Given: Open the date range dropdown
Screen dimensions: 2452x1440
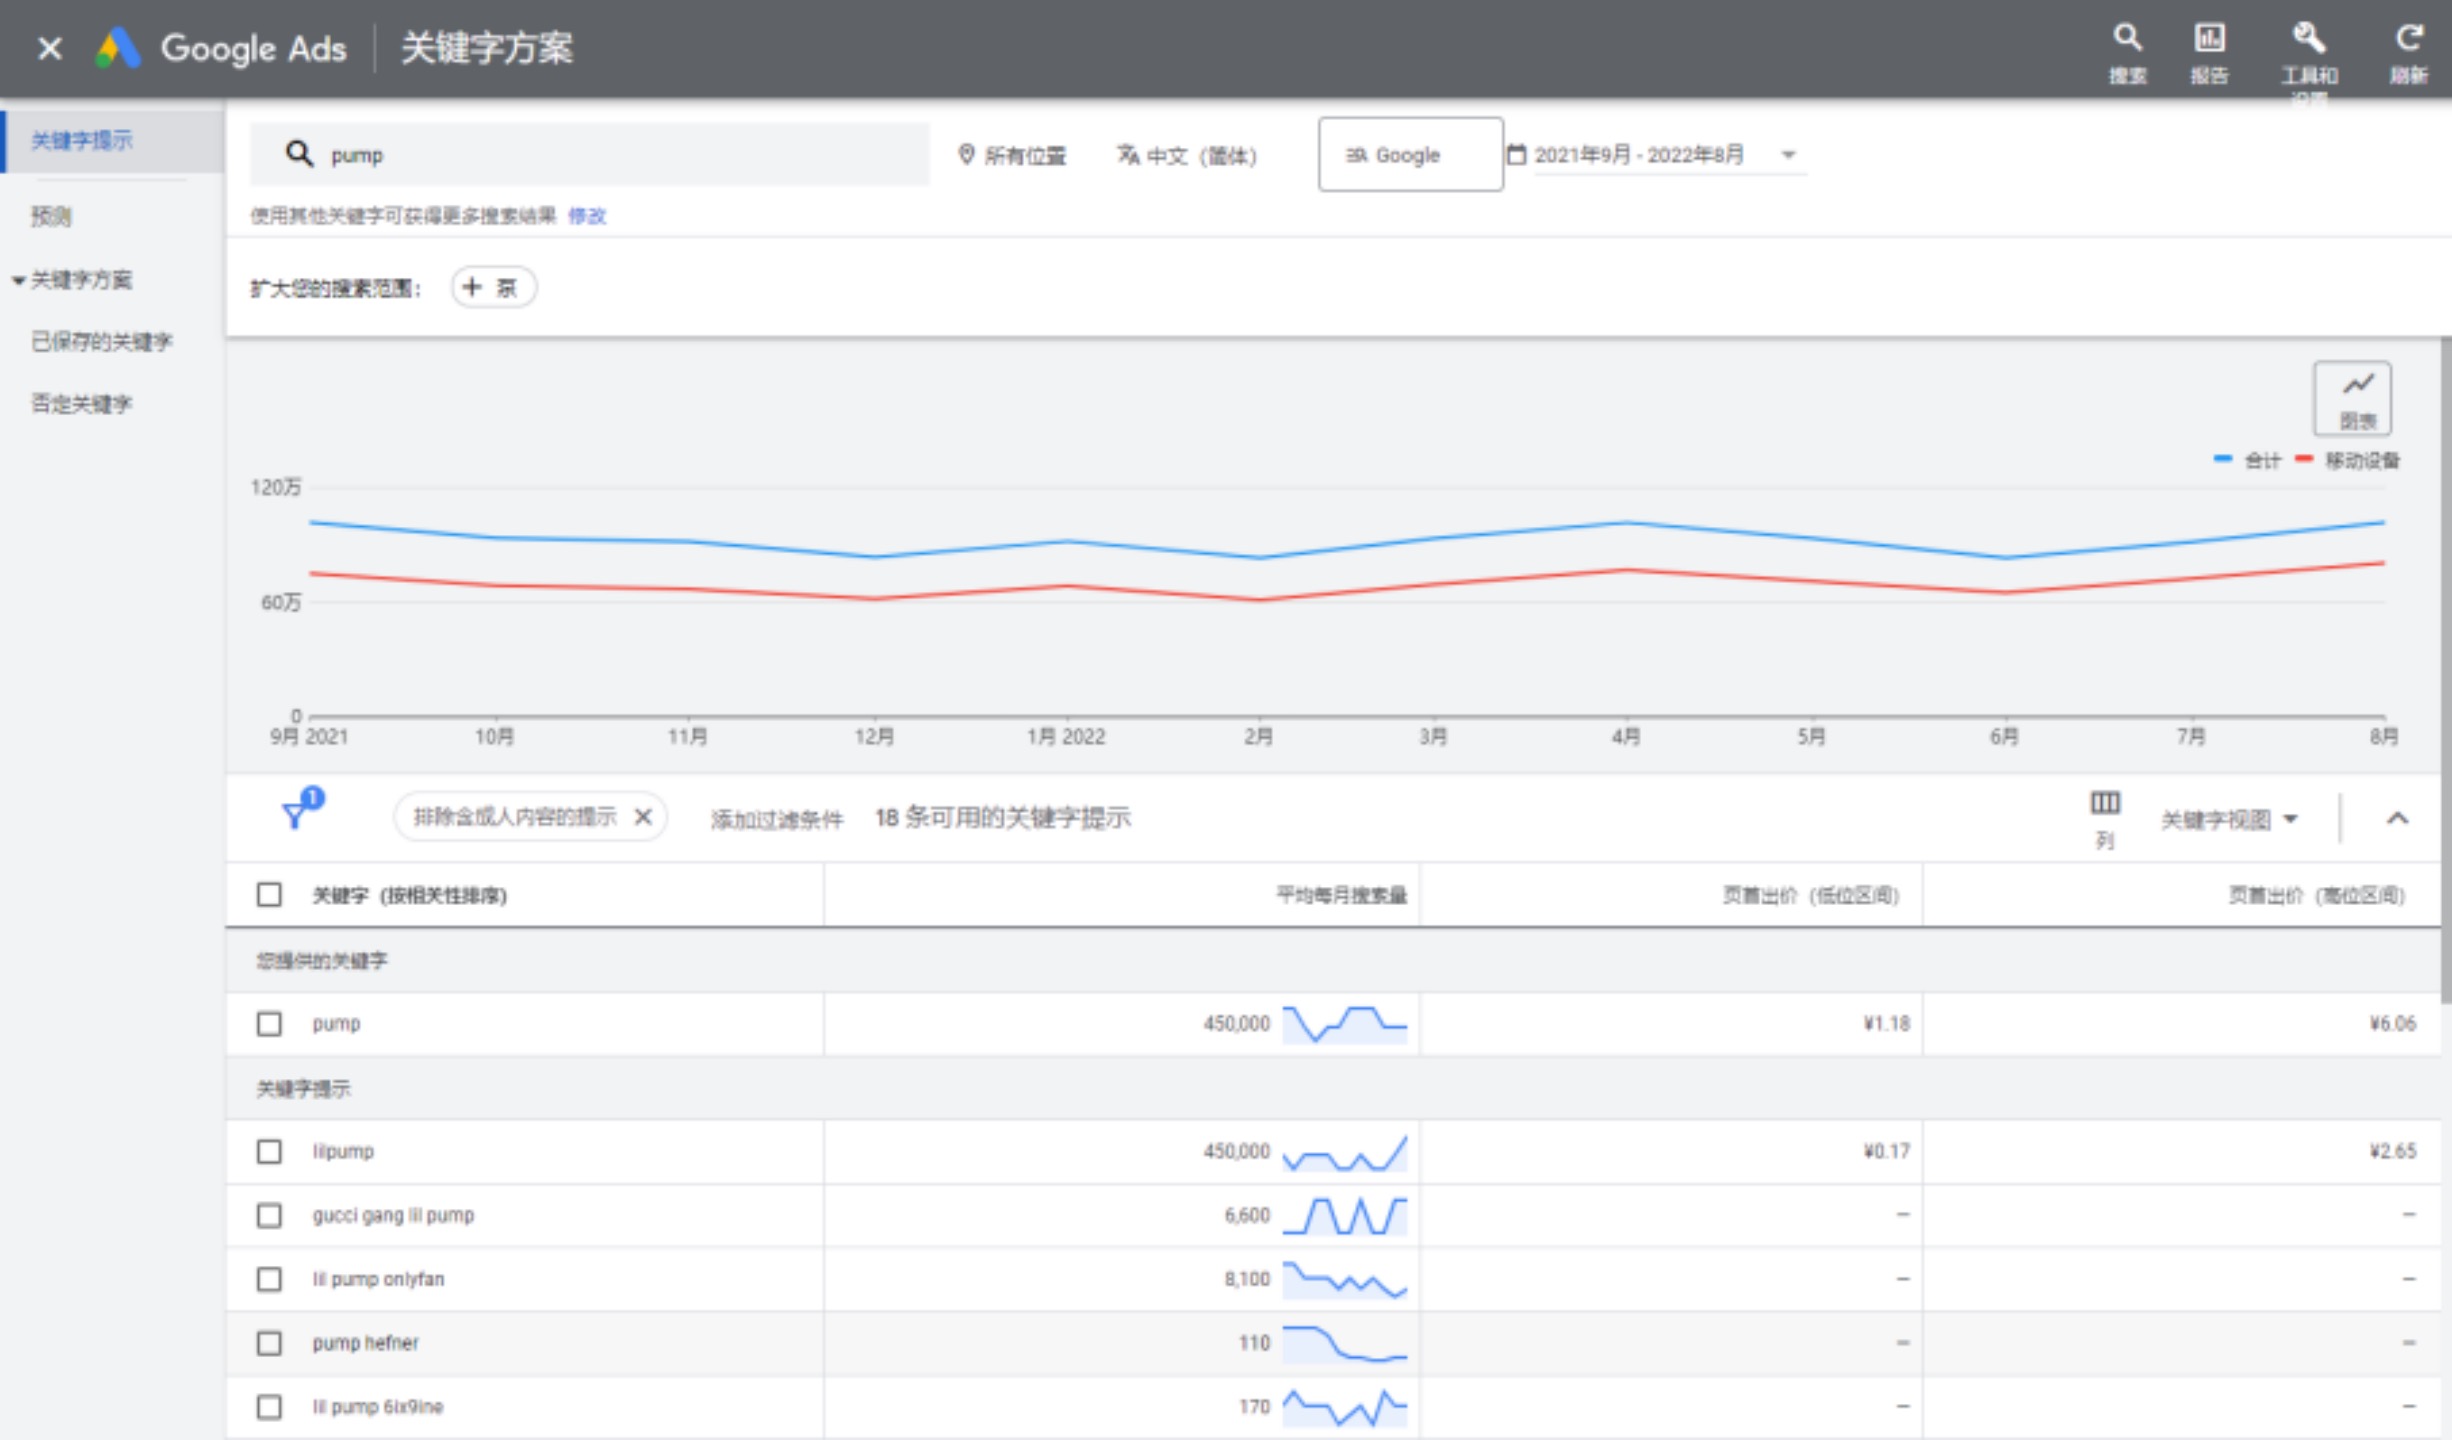Looking at the screenshot, I should click(x=1660, y=155).
